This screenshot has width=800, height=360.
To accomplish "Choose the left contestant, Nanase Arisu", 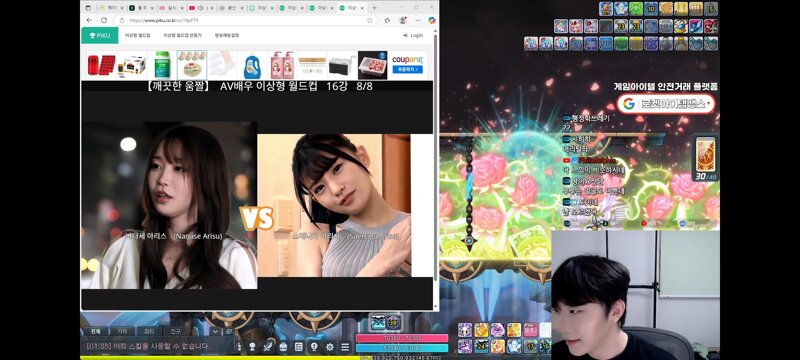I will coord(169,205).
